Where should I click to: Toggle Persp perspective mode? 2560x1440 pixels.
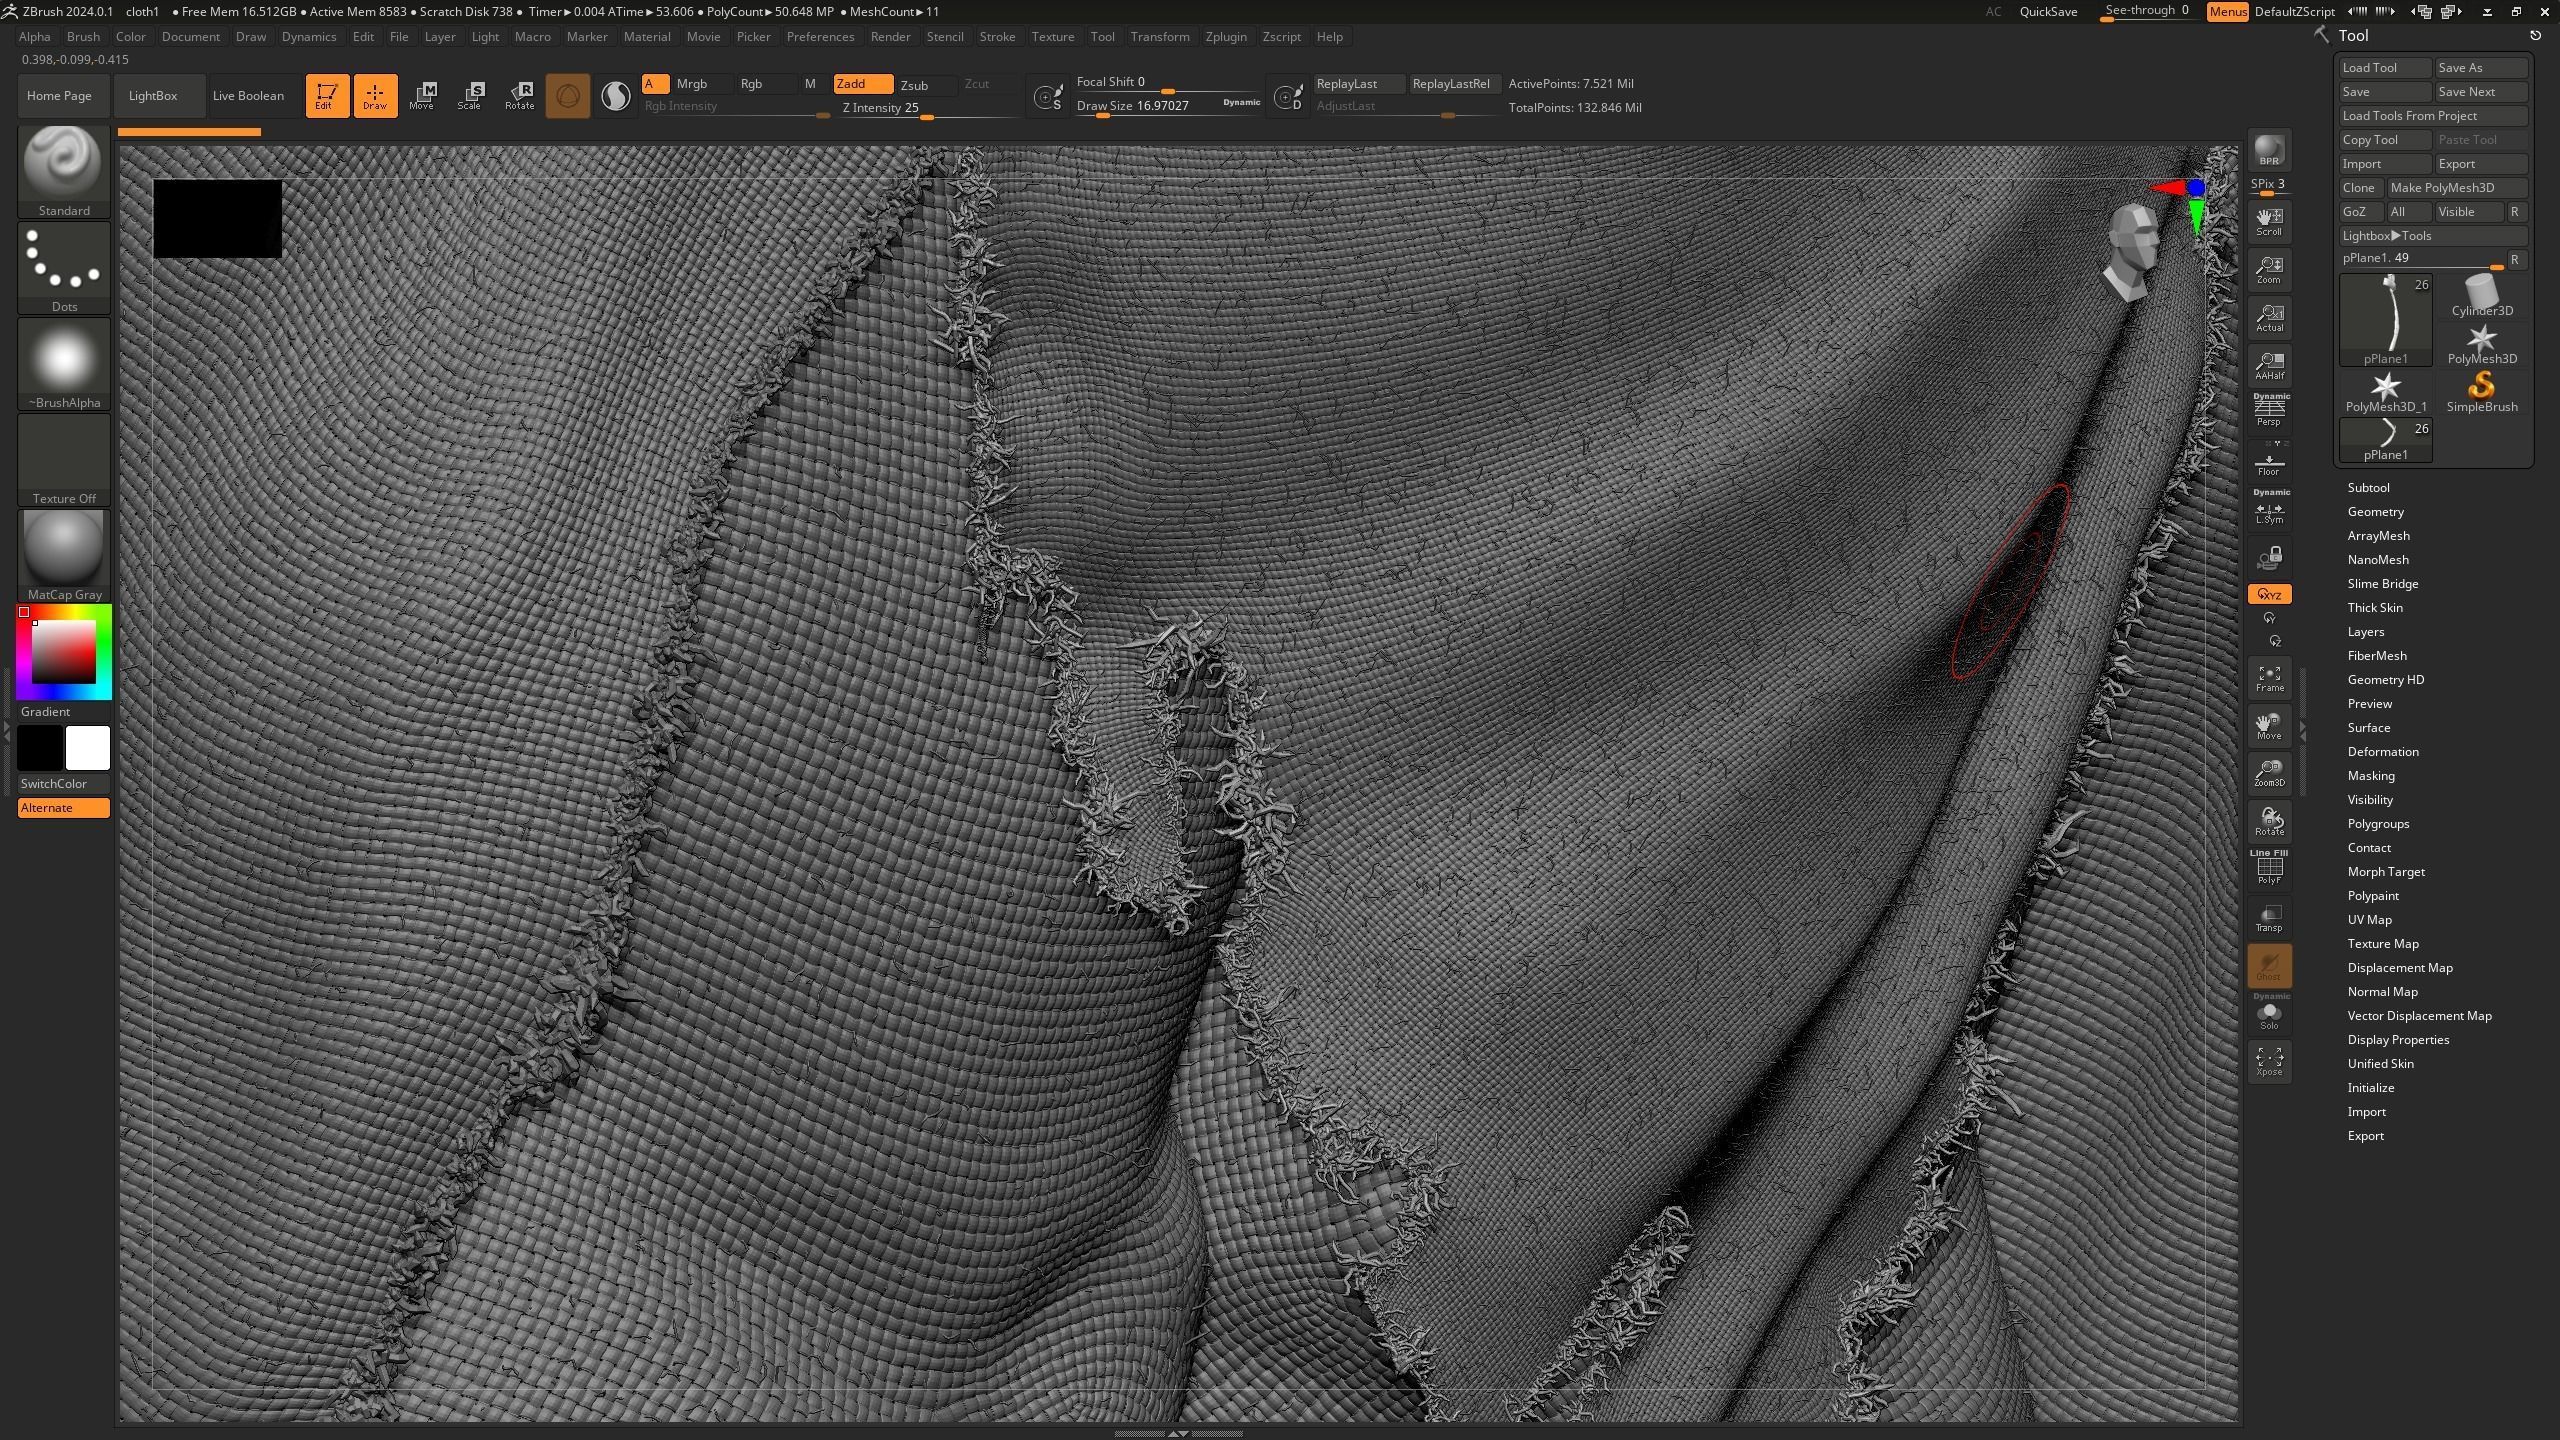point(2269,412)
